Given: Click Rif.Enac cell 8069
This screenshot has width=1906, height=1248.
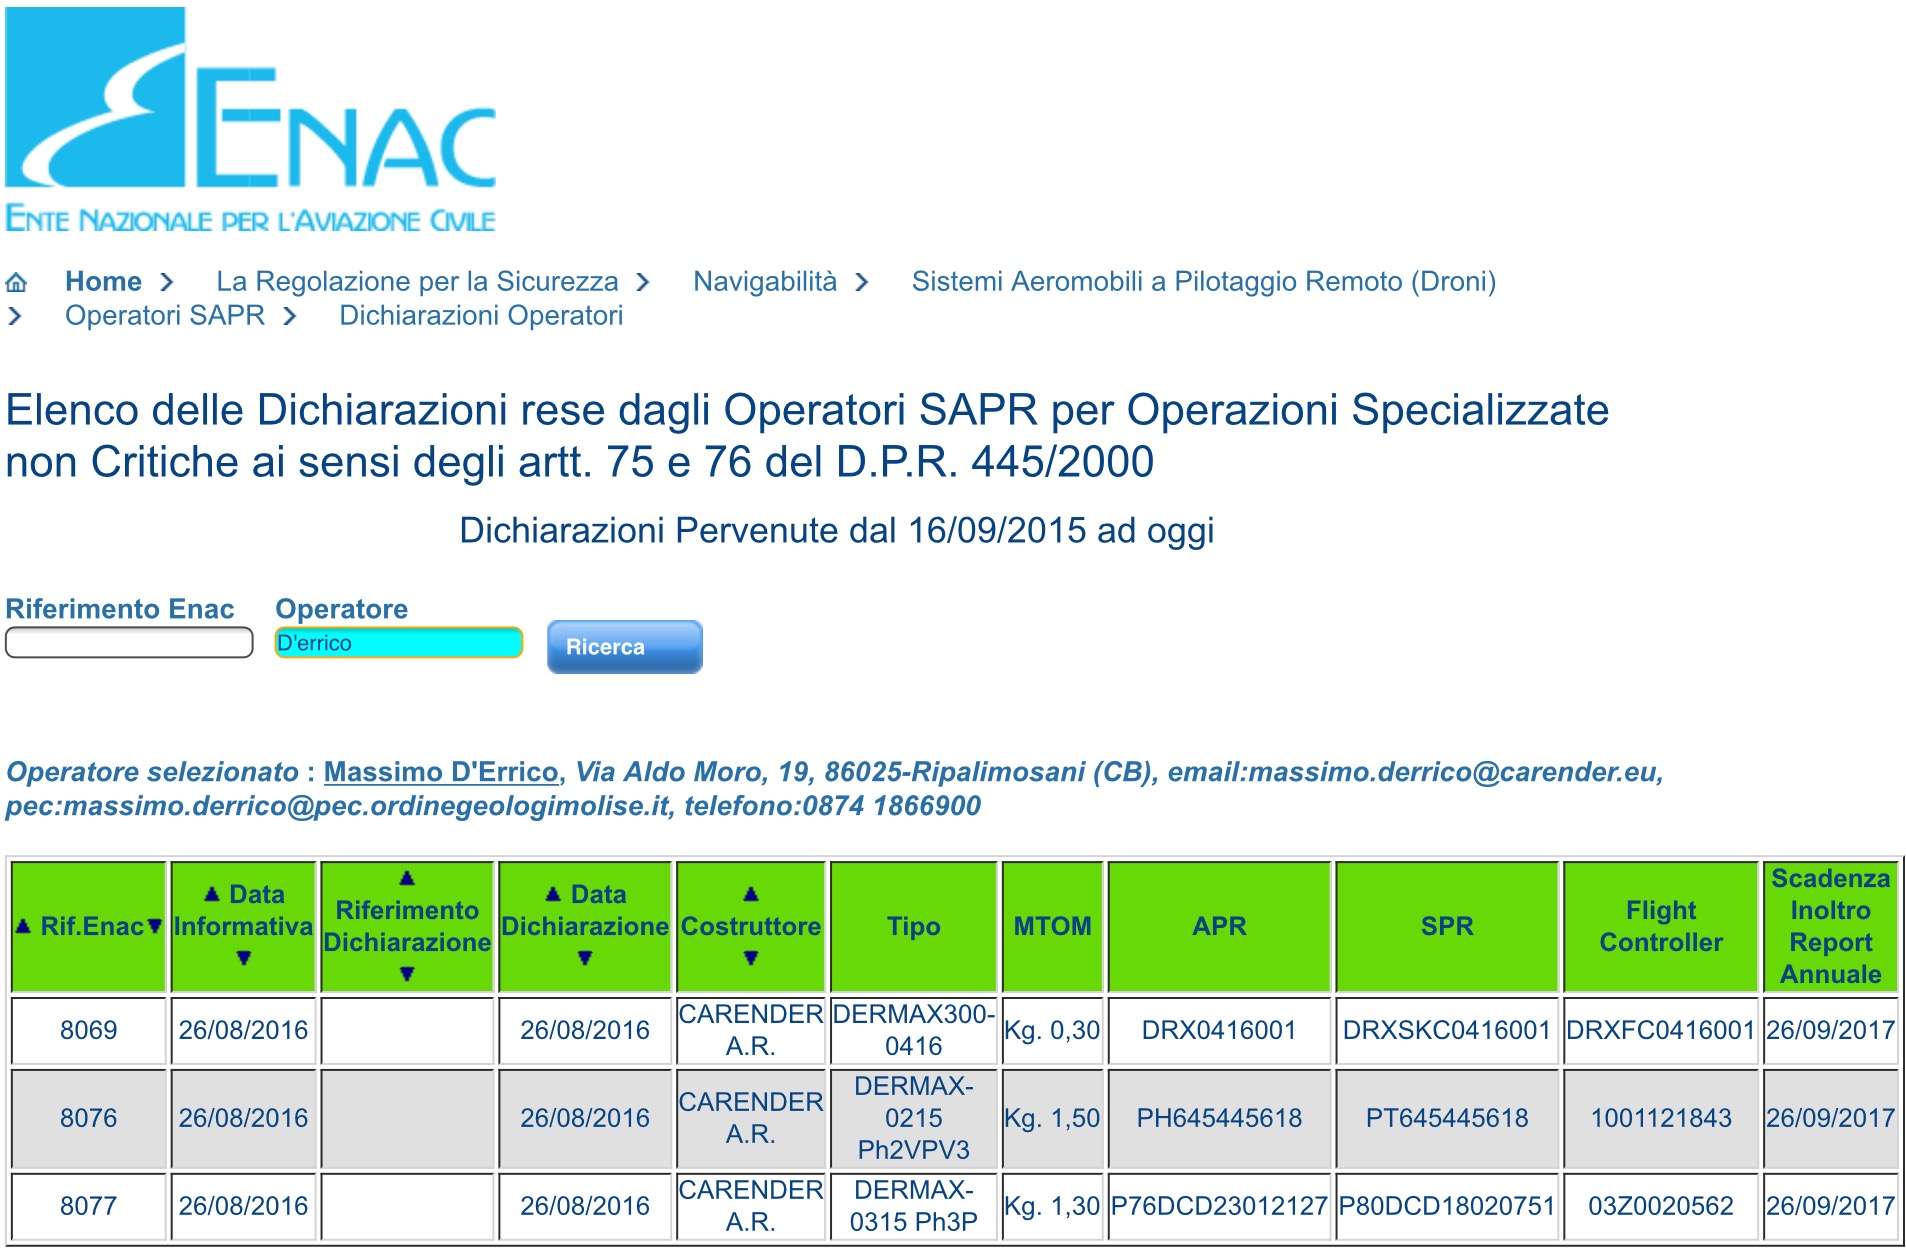Looking at the screenshot, I should (88, 1030).
